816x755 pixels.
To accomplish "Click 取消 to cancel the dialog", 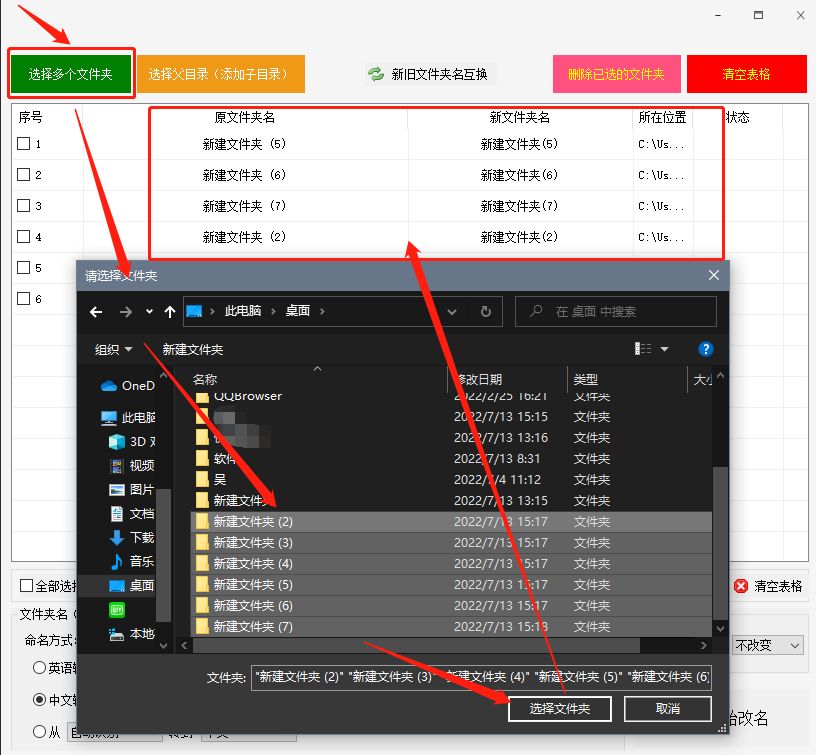I will [x=668, y=709].
